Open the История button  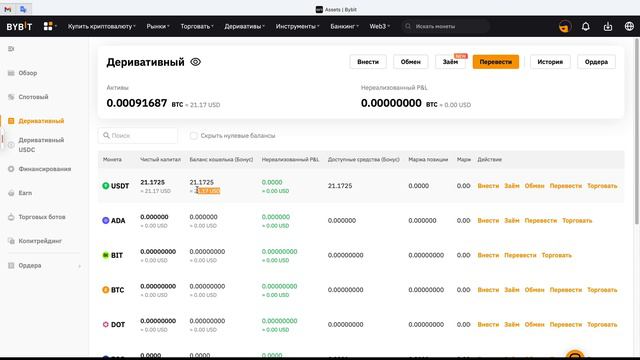coord(550,62)
